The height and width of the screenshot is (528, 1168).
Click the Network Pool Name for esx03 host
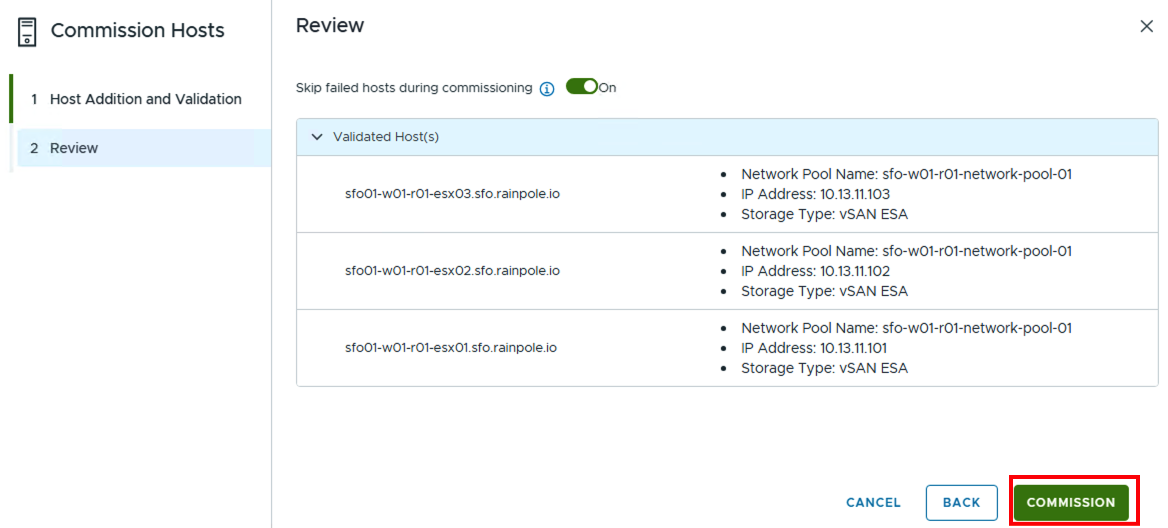pos(906,174)
